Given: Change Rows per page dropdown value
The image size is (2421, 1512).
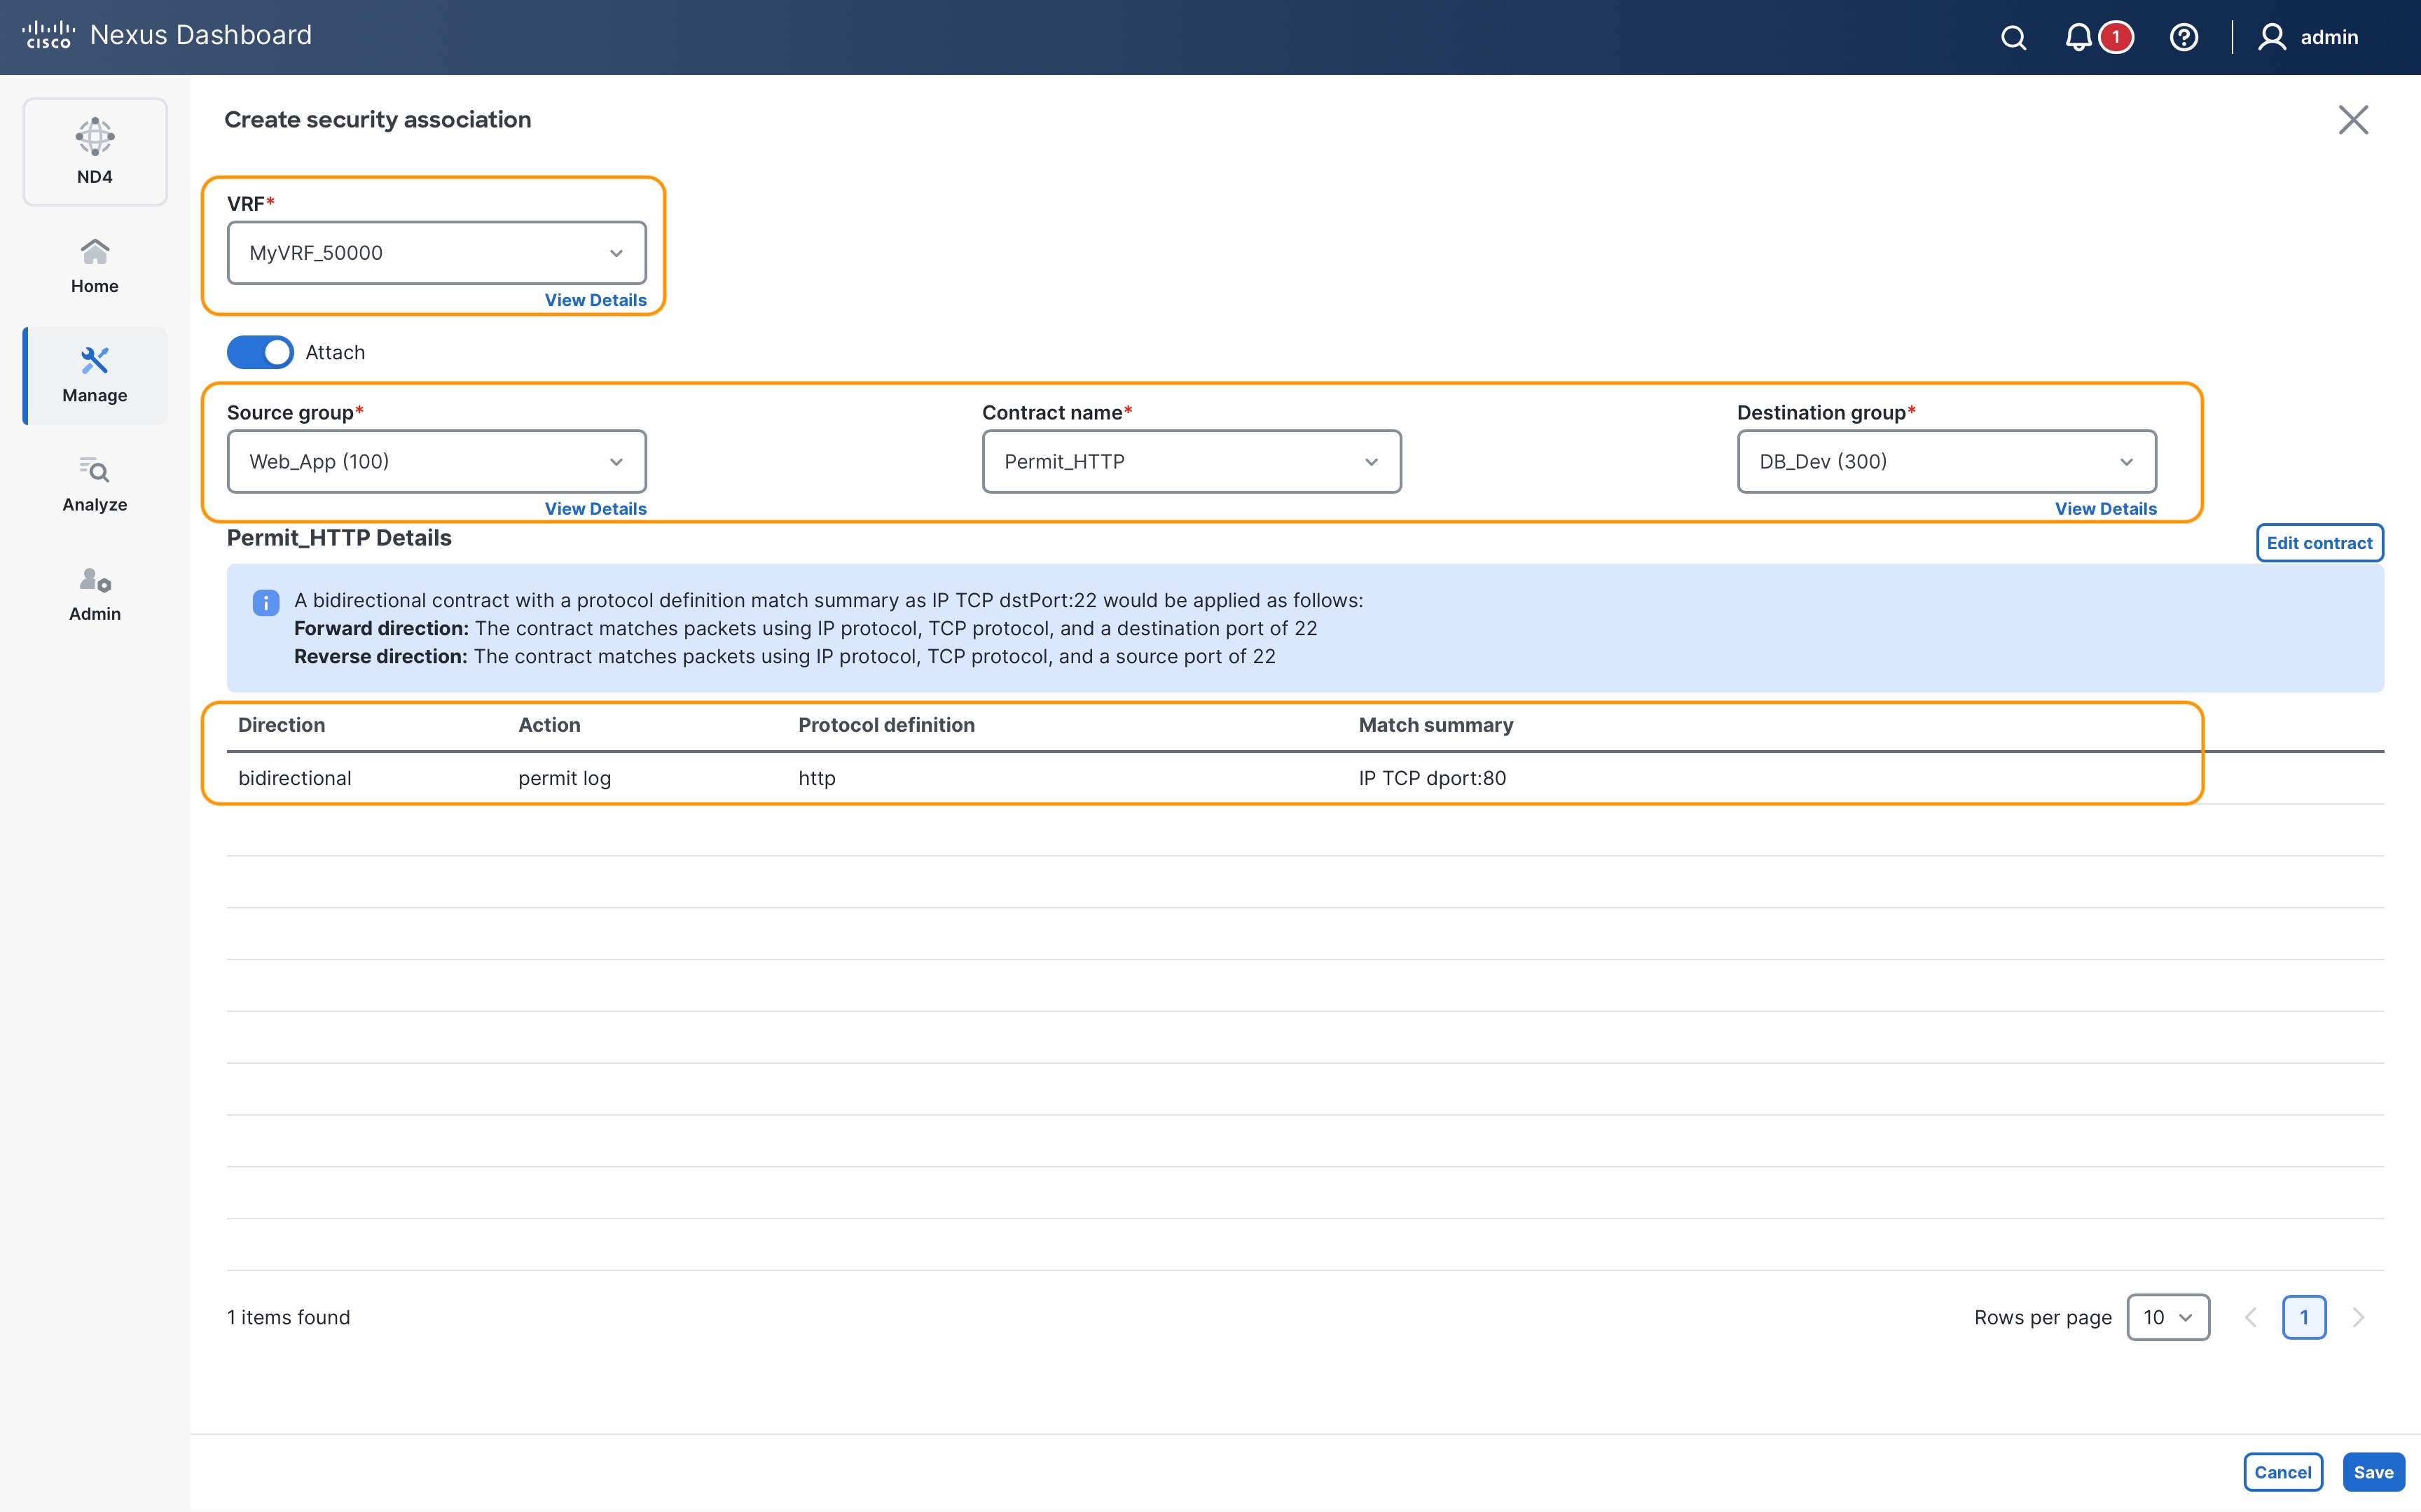Looking at the screenshot, I should coord(2168,1317).
